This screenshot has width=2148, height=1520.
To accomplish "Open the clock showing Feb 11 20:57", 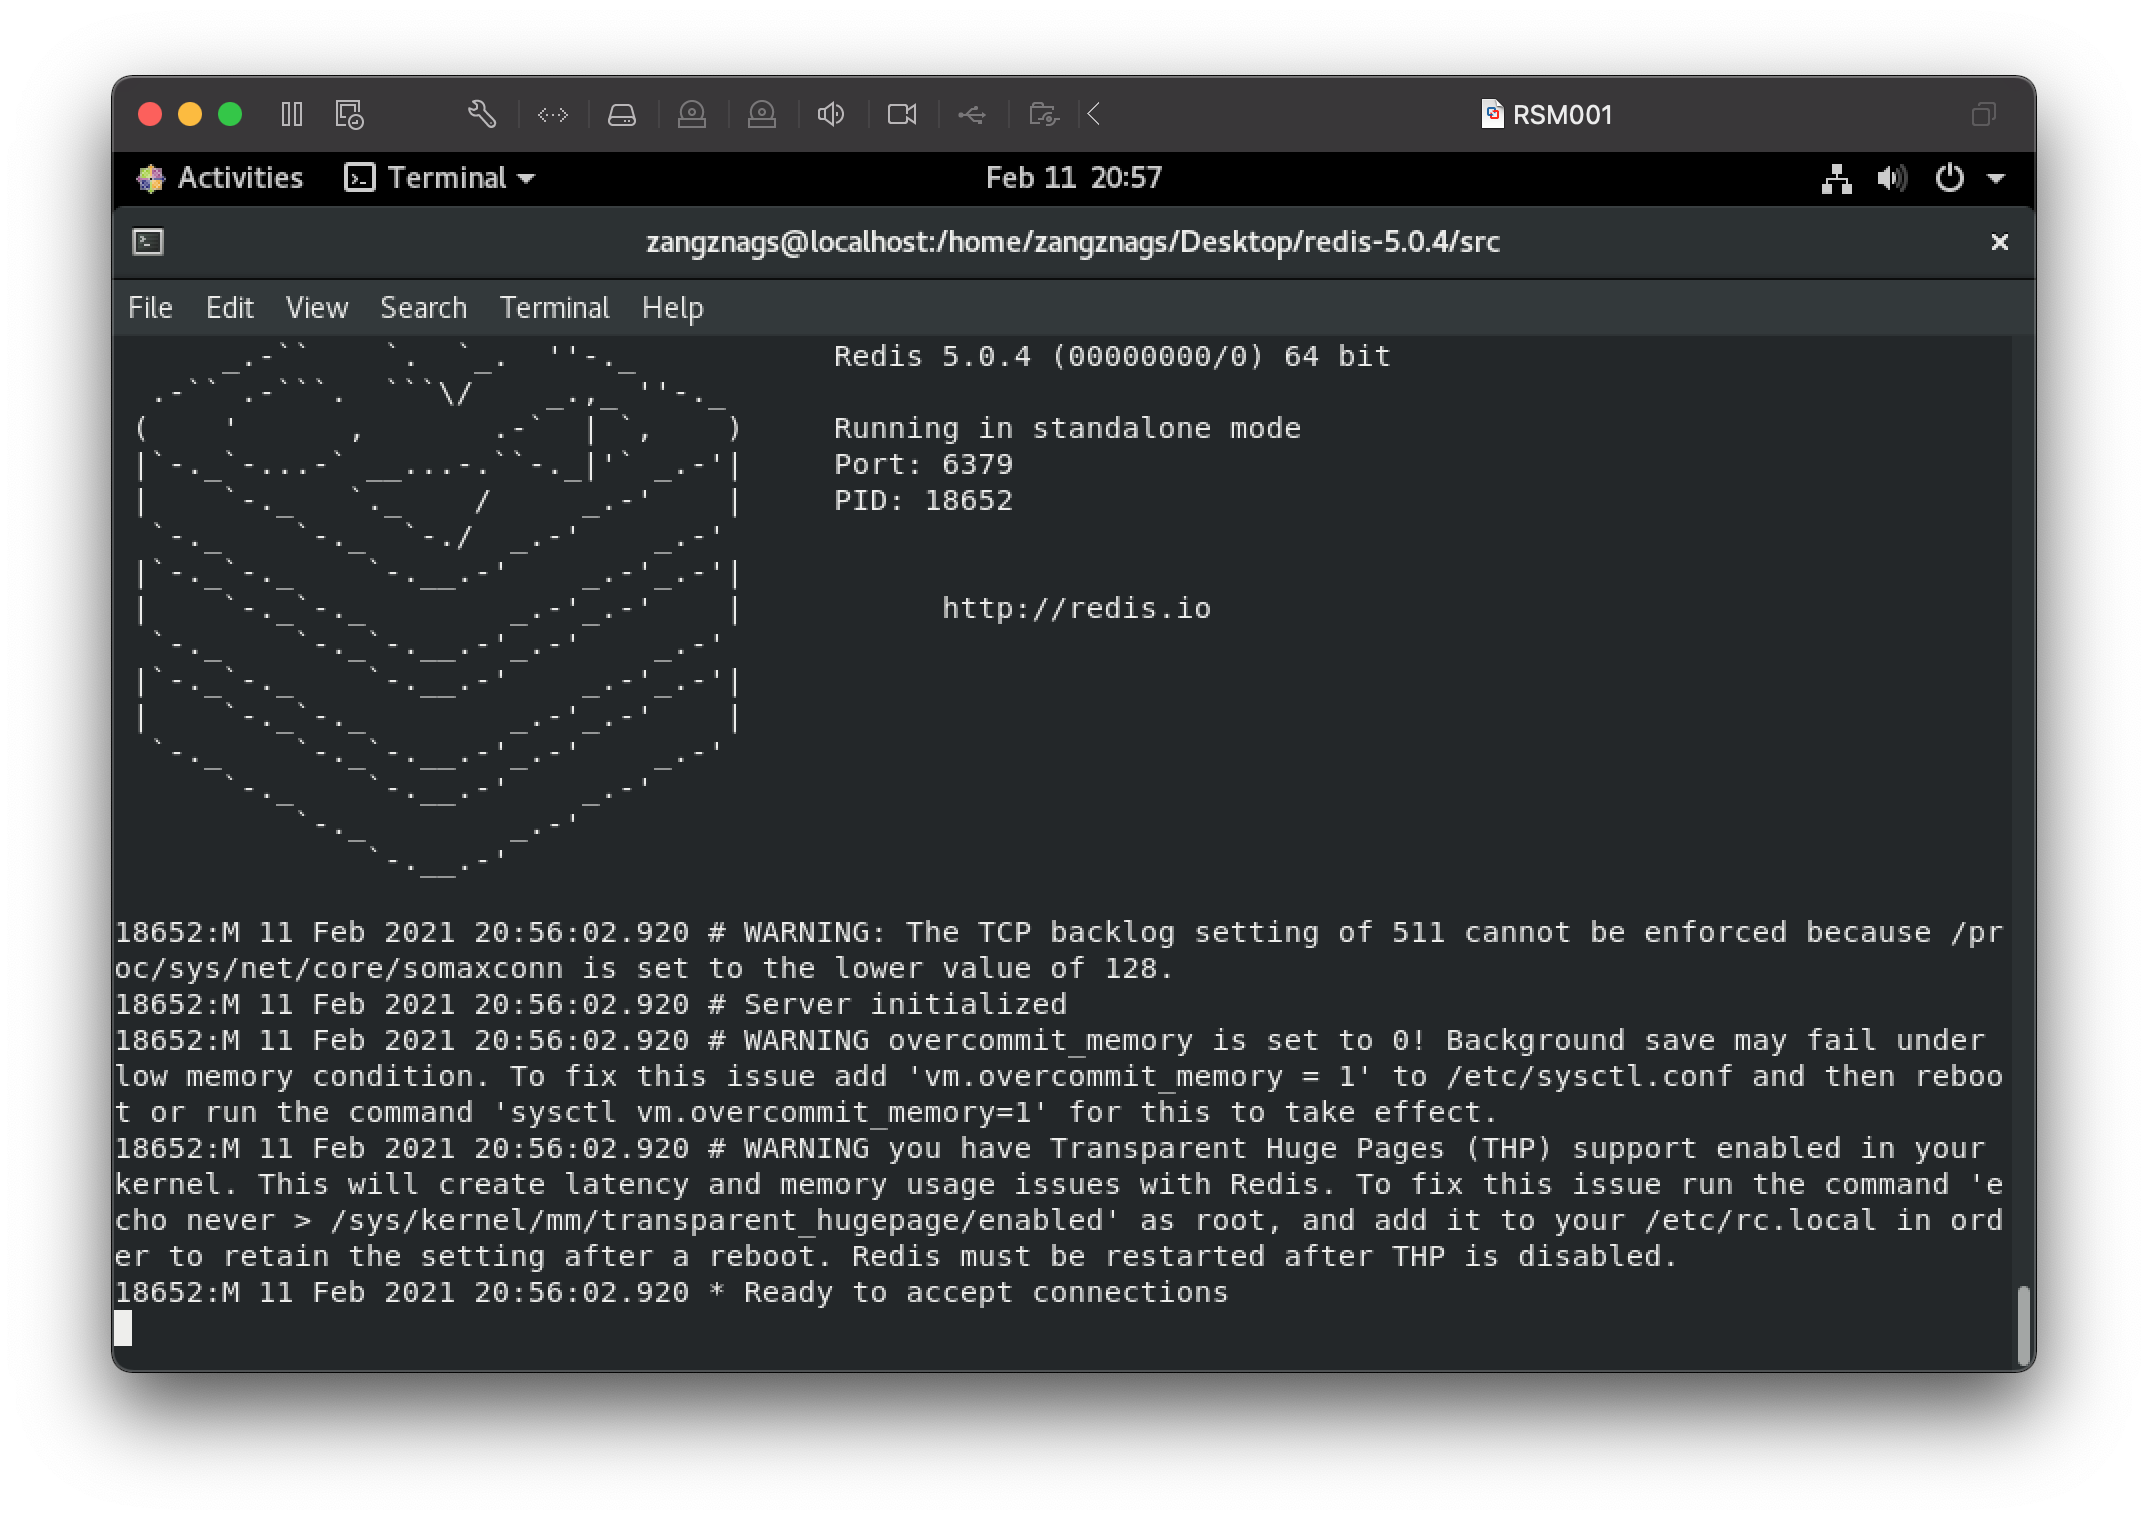I will coord(1073,178).
